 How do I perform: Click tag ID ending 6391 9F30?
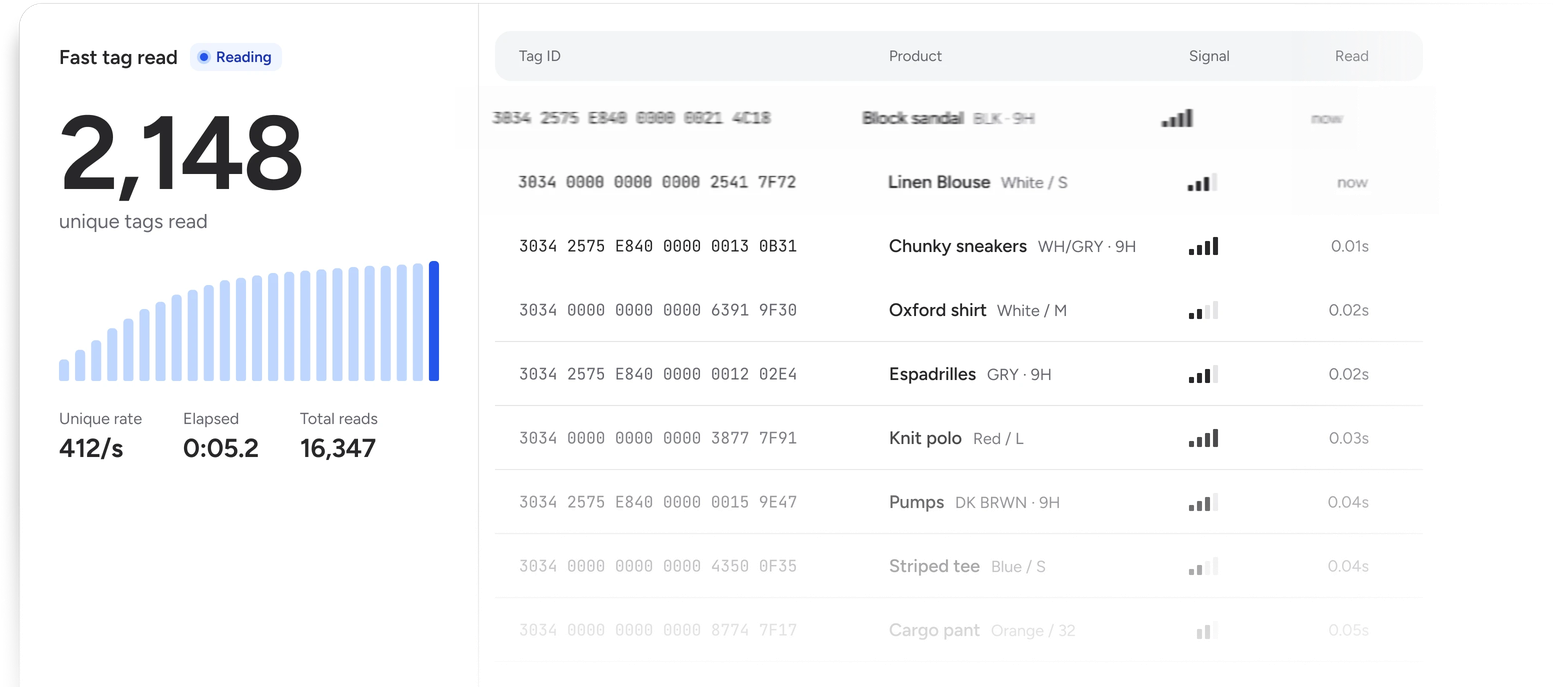[658, 310]
